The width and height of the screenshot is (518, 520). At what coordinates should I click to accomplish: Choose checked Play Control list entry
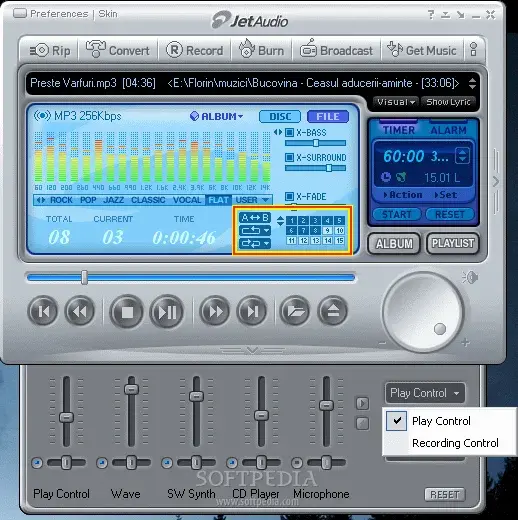click(x=450, y=421)
